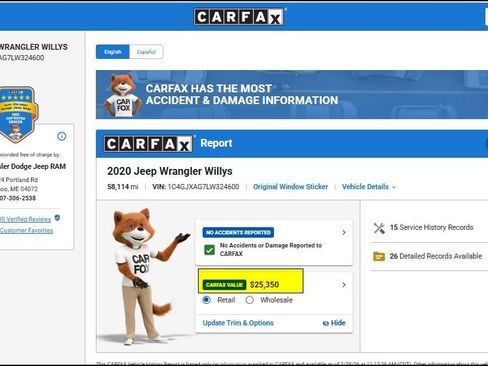This screenshot has width=488, height=366.
Task: Click the No Accidents Reported badge
Action: point(238,232)
